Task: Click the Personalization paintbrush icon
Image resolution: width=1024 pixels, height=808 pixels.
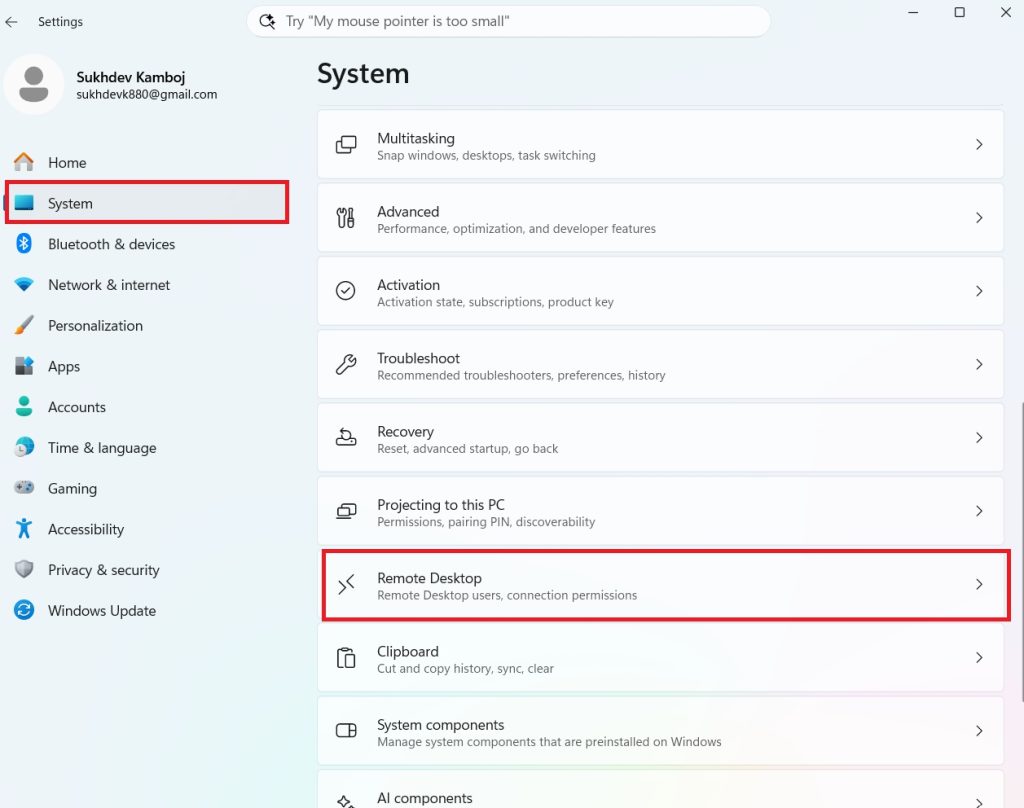Action: (24, 325)
